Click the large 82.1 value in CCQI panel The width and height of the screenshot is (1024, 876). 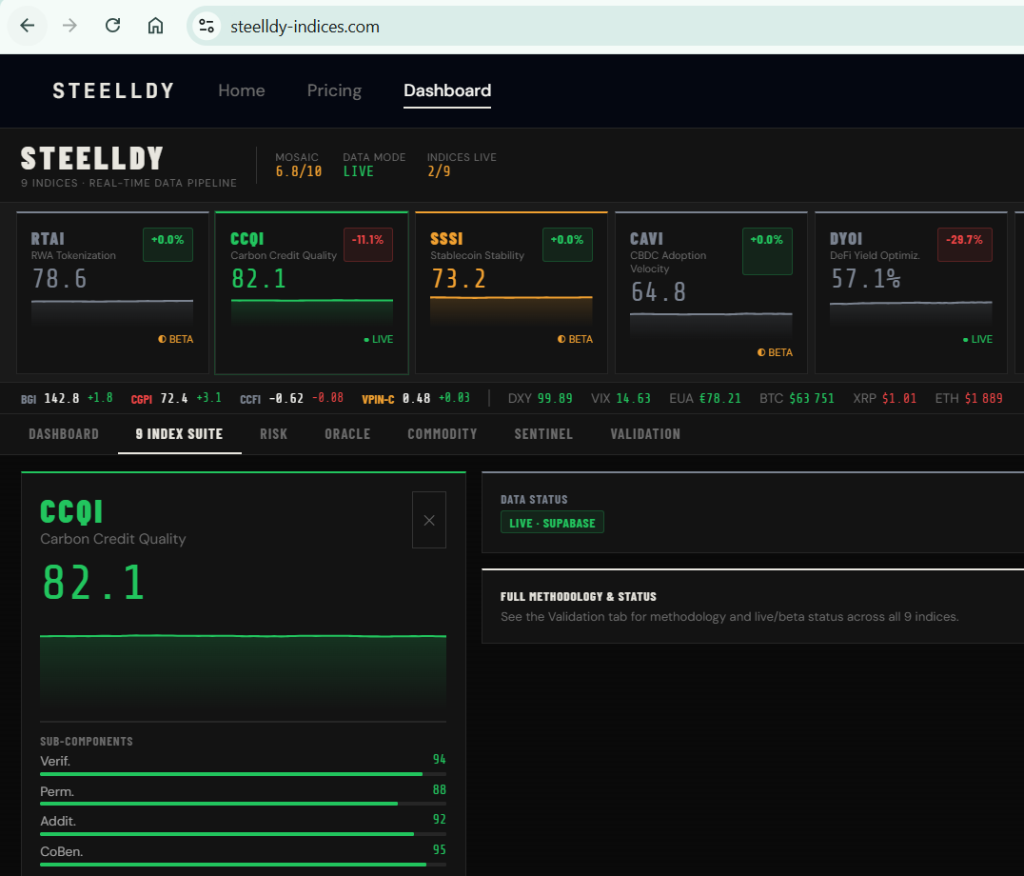pos(93,582)
